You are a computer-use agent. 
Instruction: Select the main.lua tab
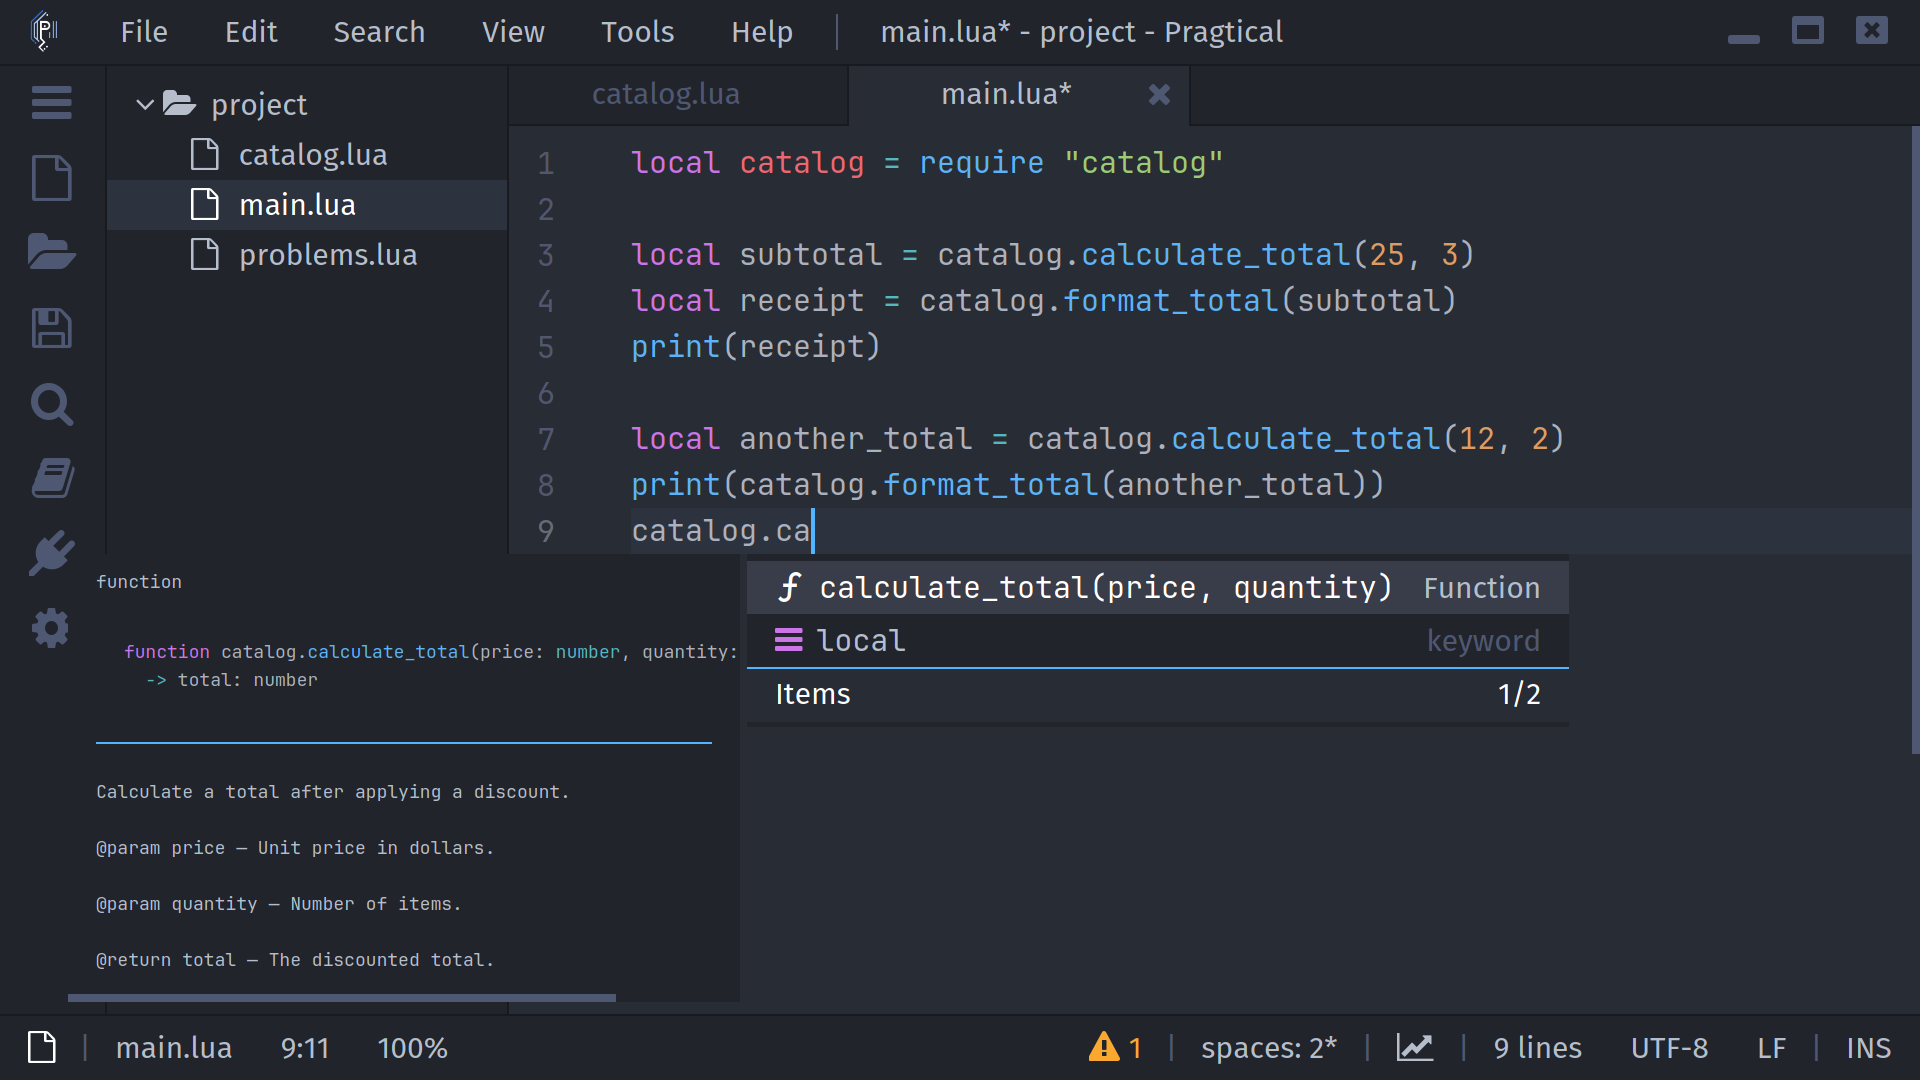(x=1019, y=94)
